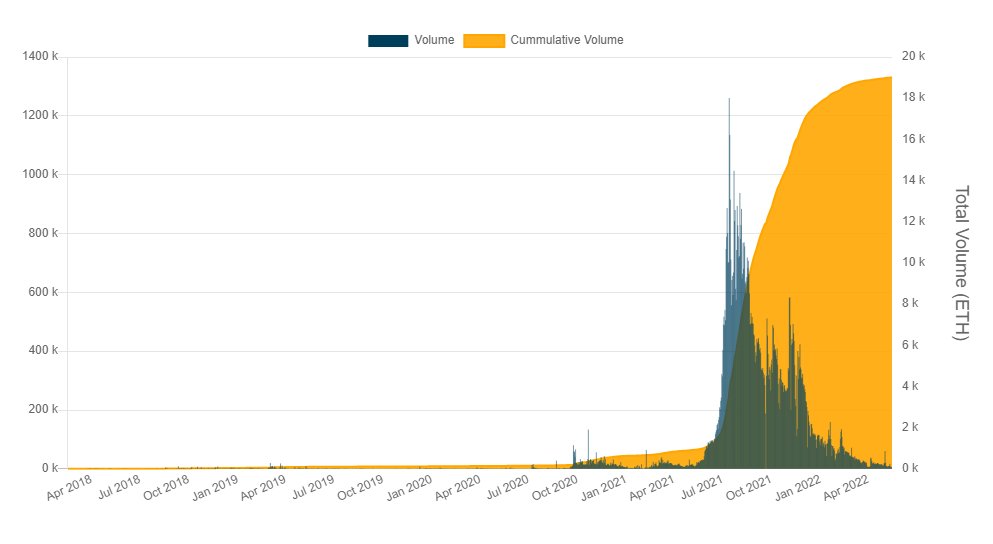
Task: Click the '1200 k' left axis label
Action: (40, 115)
